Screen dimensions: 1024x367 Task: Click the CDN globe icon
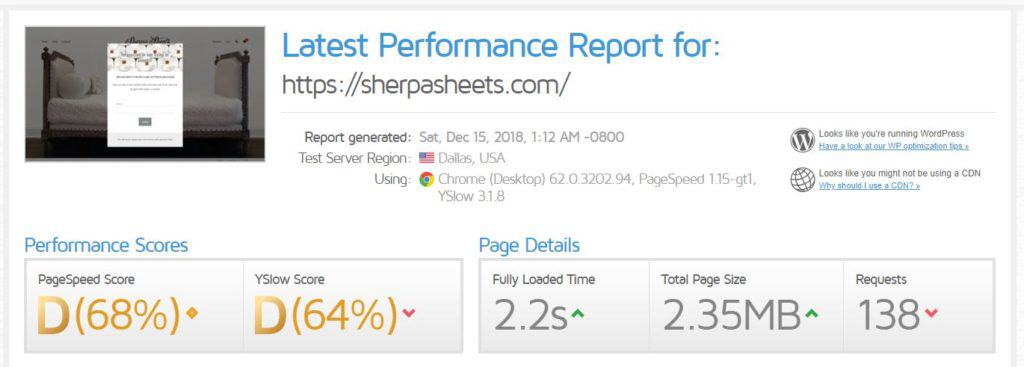click(x=802, y=180)
